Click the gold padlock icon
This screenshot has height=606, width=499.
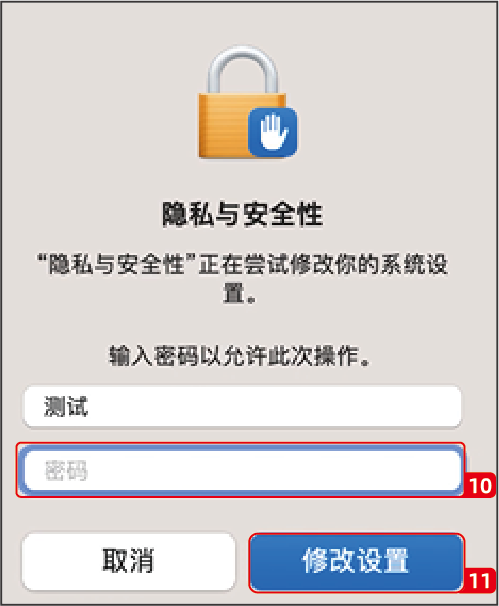(247, 102)
